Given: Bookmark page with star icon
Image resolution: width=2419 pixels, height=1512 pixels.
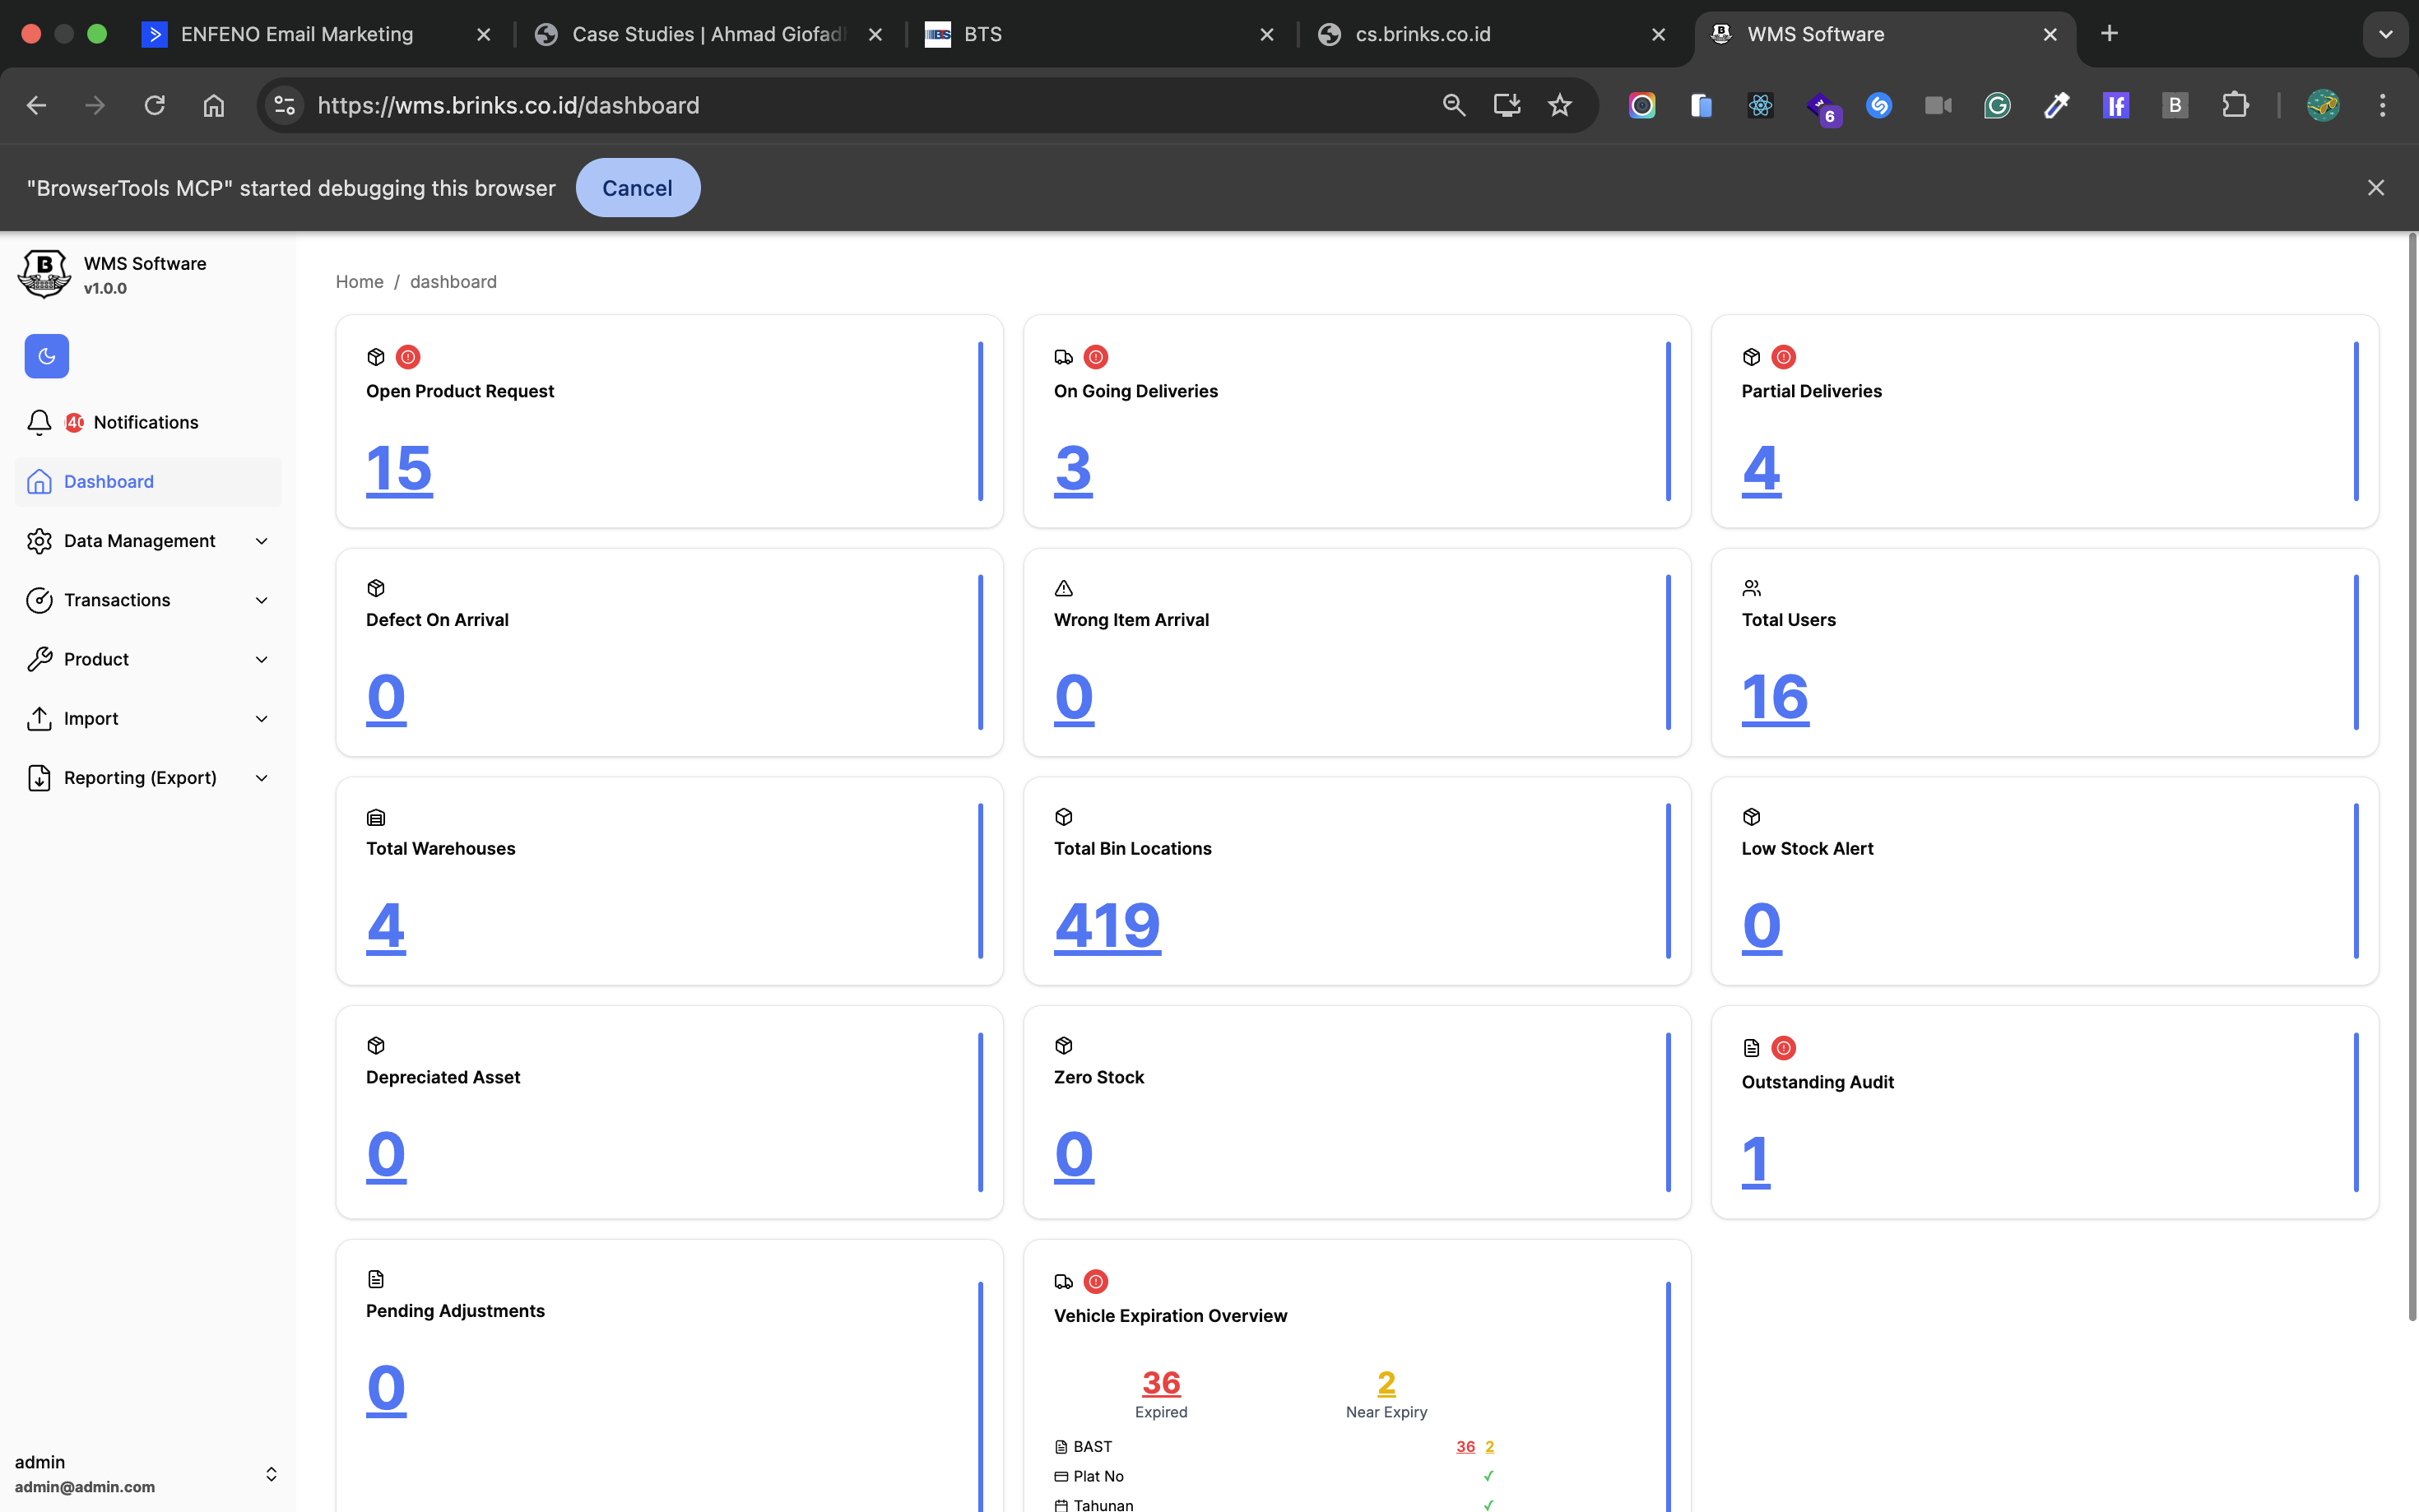Looking at the screenshot, I should 1559,105.
